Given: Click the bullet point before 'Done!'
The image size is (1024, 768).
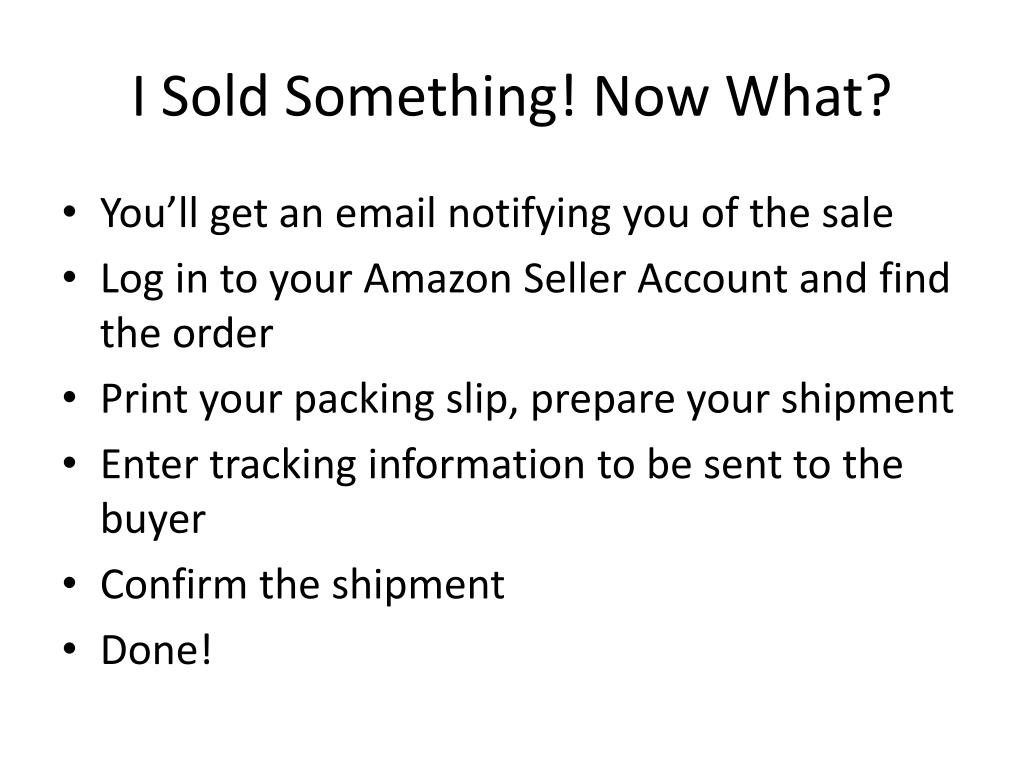Looking at the screenshot, I should click(x=70, y=649).
